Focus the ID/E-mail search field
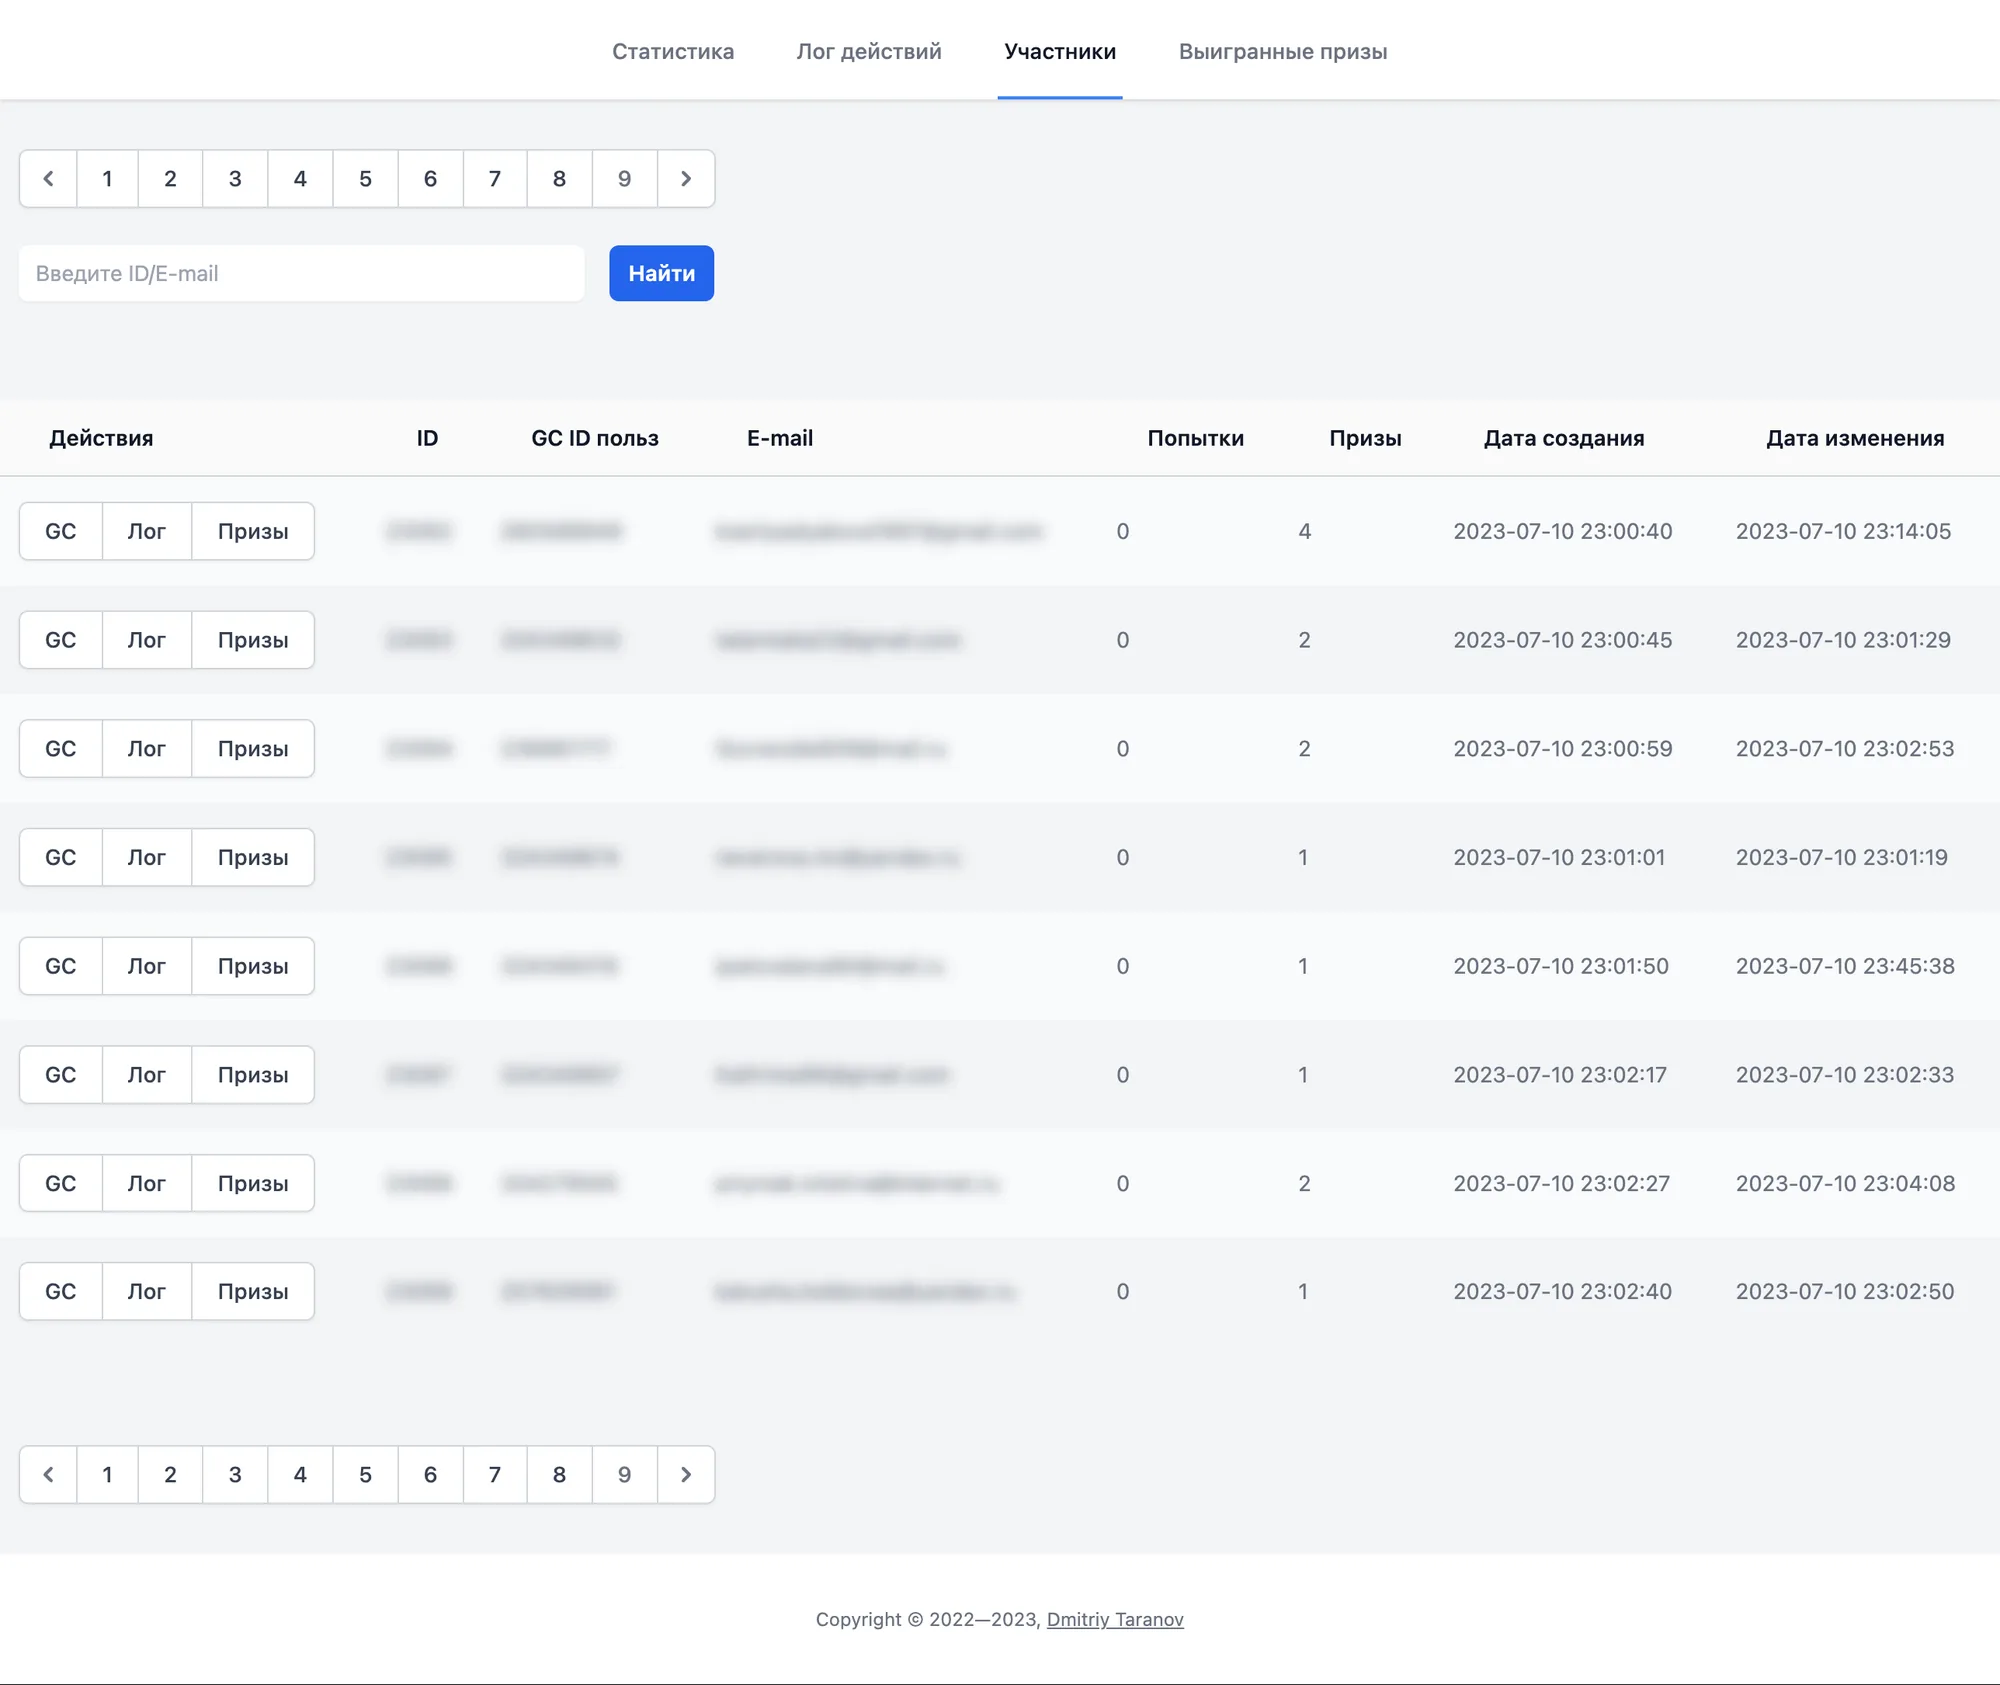This screenshot has height=1685, width=2000. [x=302, y=273]
